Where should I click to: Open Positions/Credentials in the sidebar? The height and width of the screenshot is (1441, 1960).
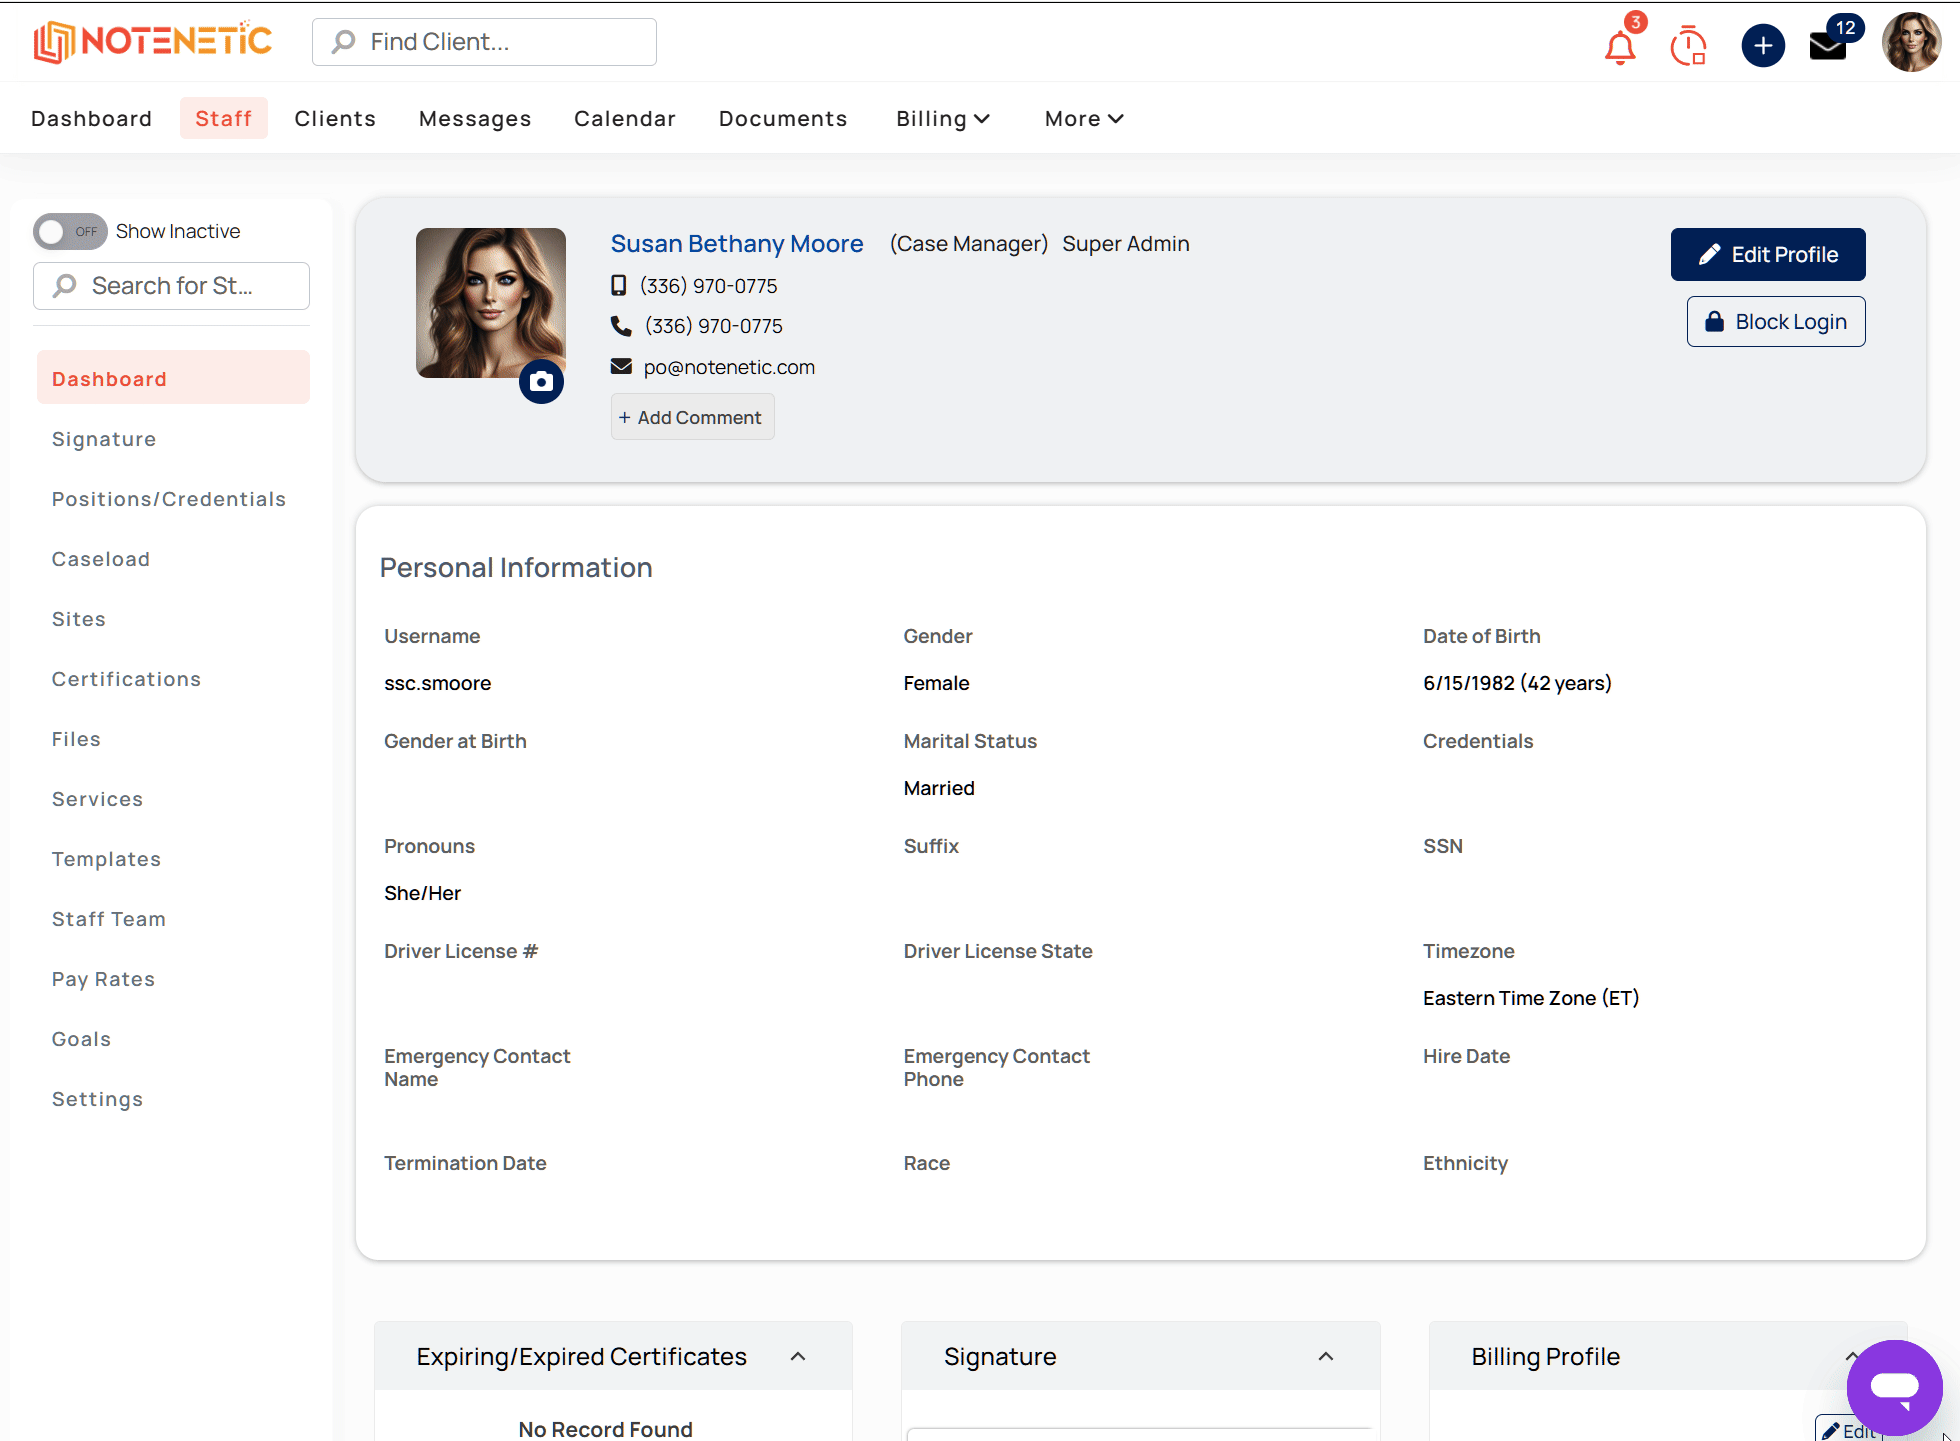(x=169, y=499)
